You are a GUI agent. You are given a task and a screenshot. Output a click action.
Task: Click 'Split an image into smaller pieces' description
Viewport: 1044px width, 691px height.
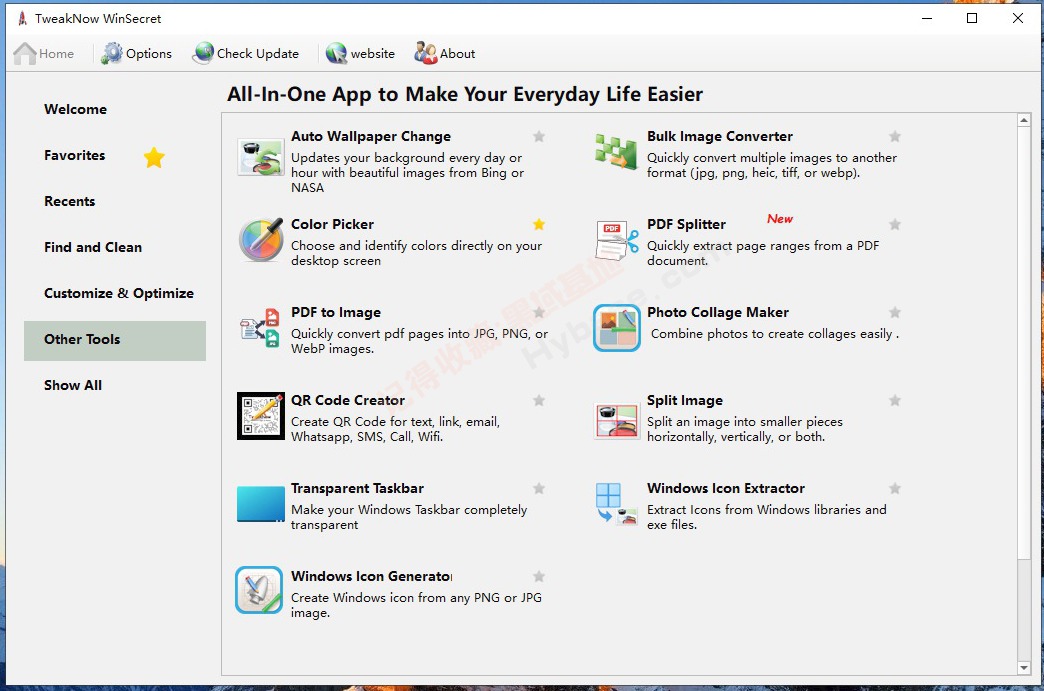coord(744,429)
